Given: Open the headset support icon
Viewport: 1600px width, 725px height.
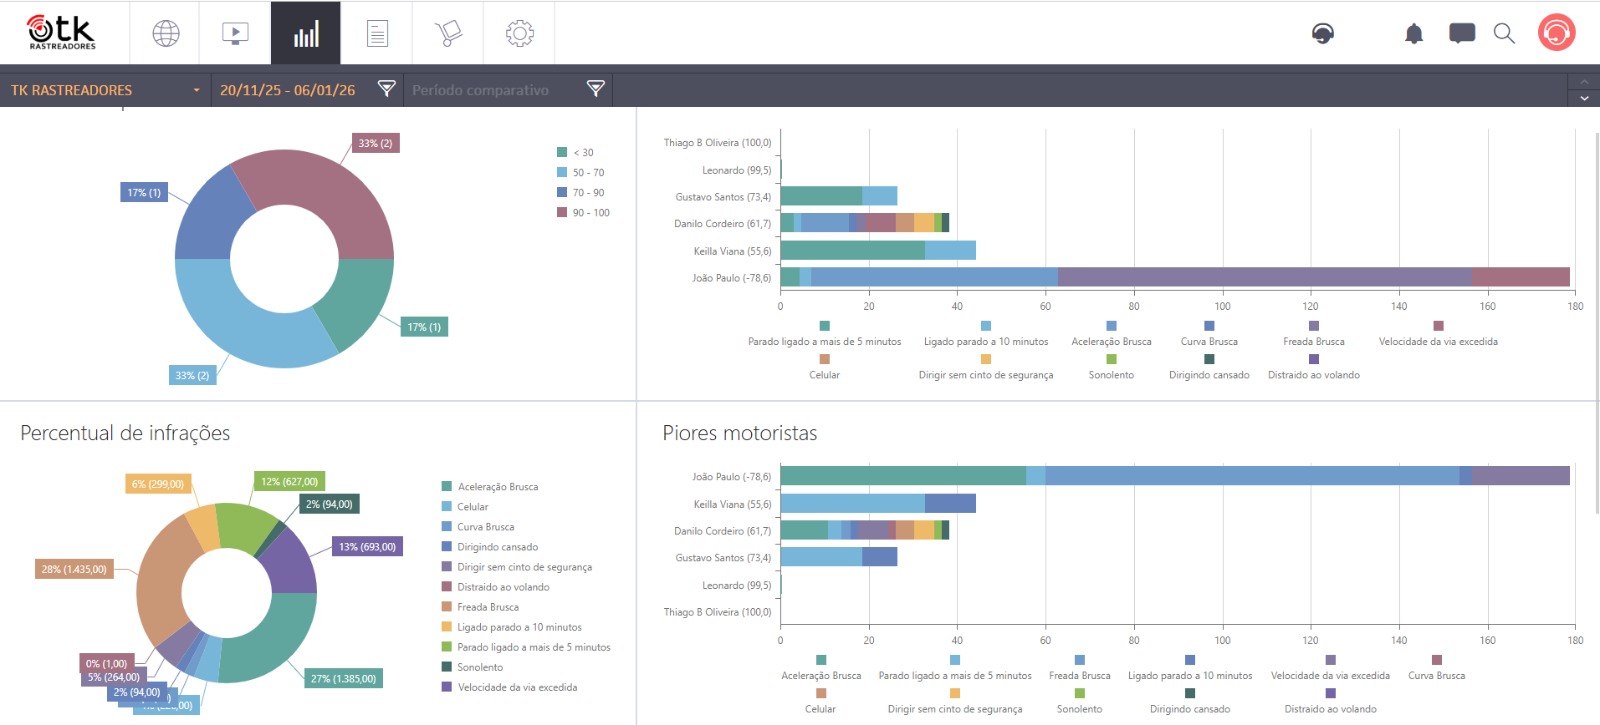Looking at the screenshot, I should pos(1323,34).
